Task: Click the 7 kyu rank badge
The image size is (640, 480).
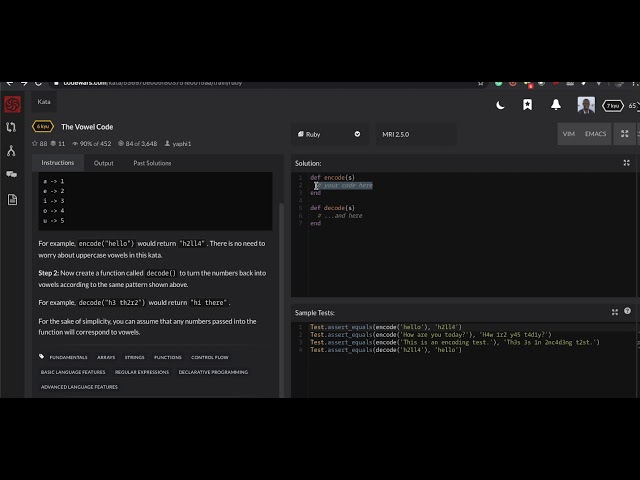Action: pos(613,106)
